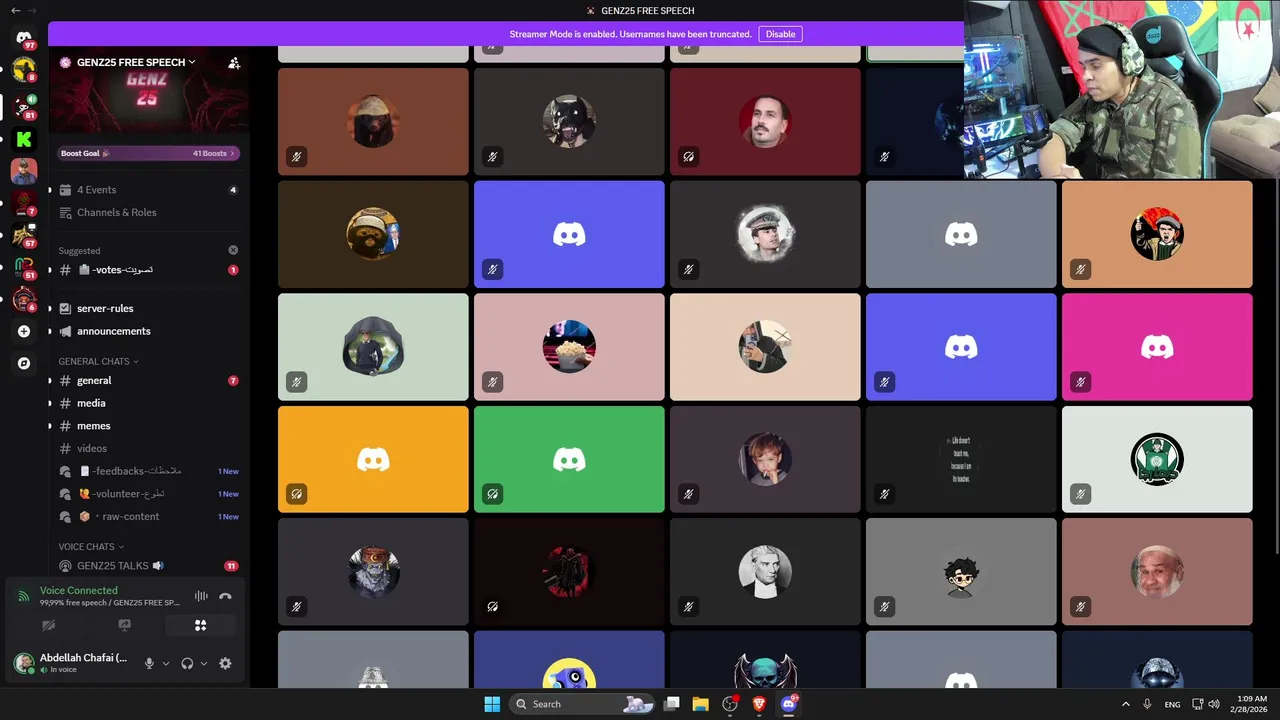
Task: Open the announcements channel
Action: point(148,331)
